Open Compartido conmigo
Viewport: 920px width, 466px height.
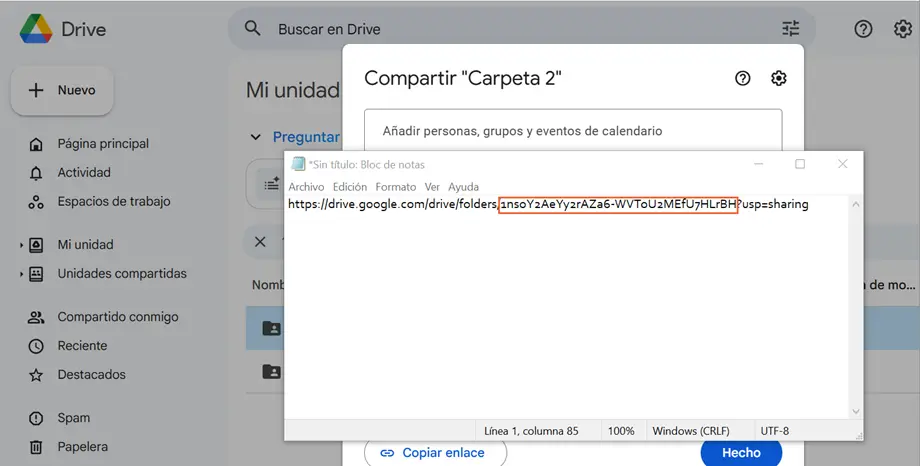[118, 317]
